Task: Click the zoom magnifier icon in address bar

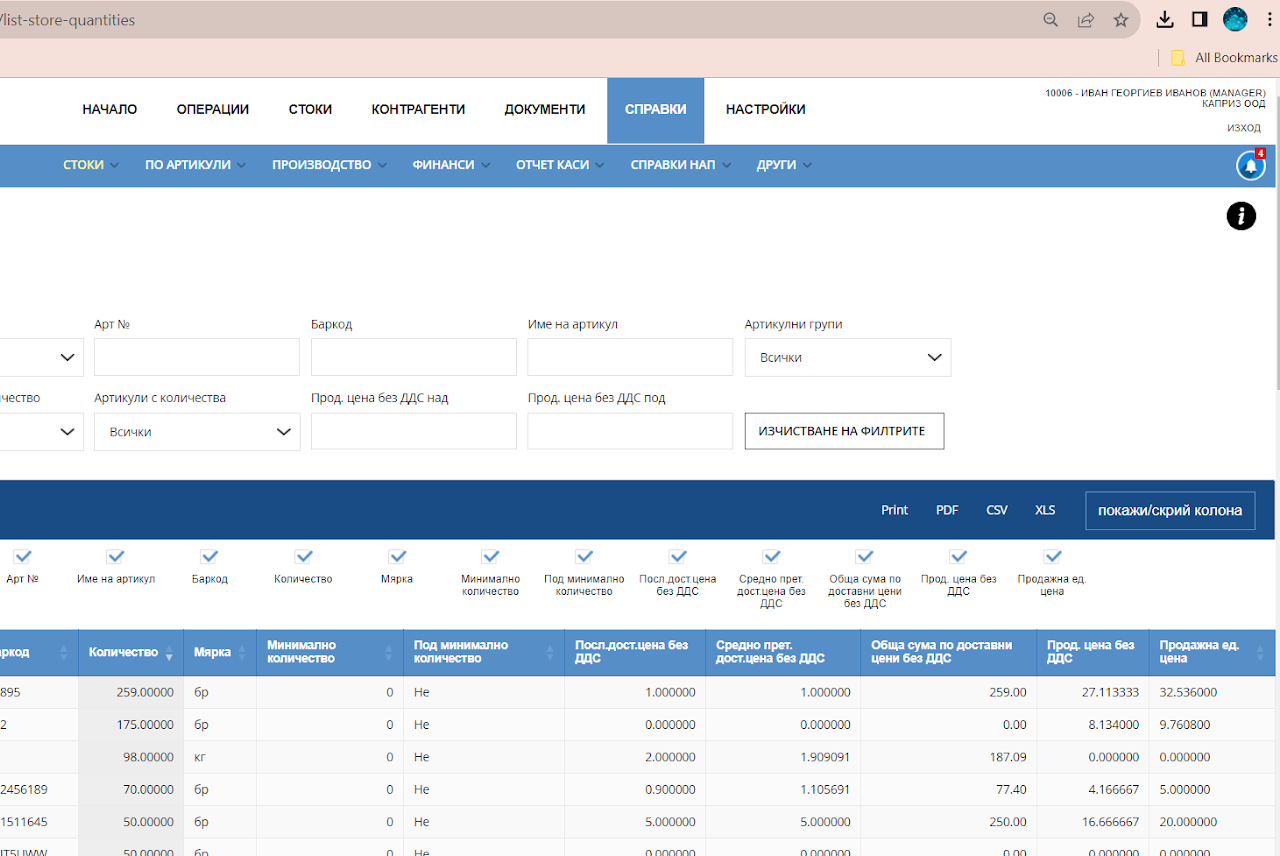Action: coord(1051,20)
